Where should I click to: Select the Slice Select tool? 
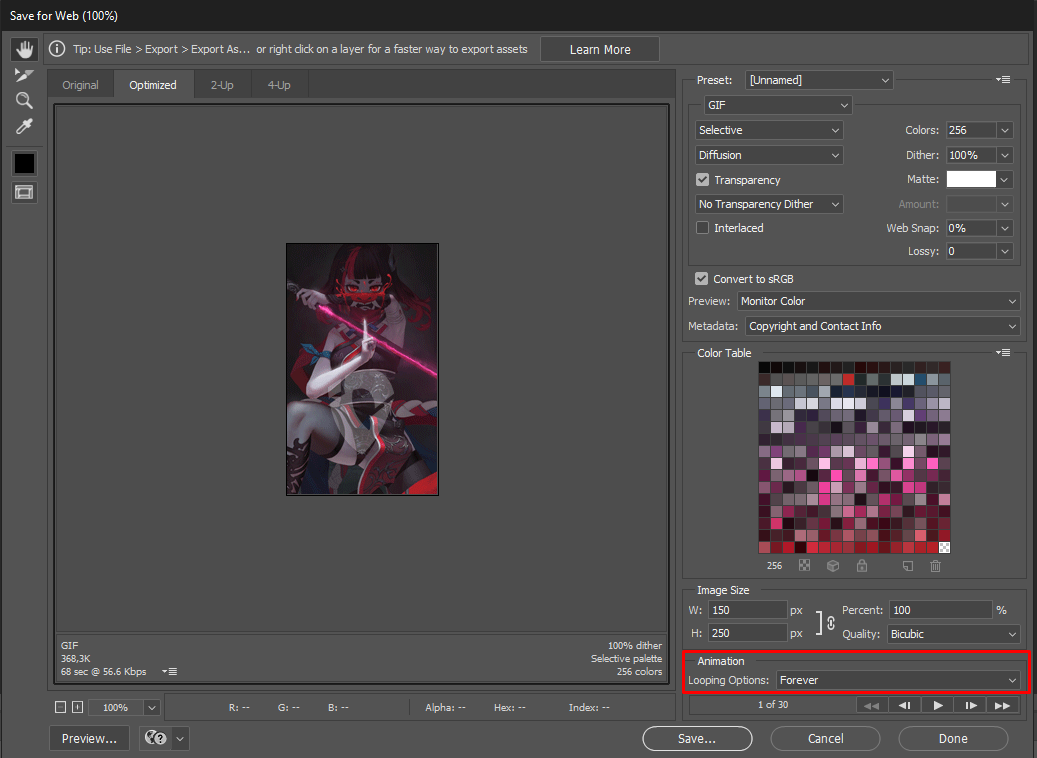tap(24, 75)
